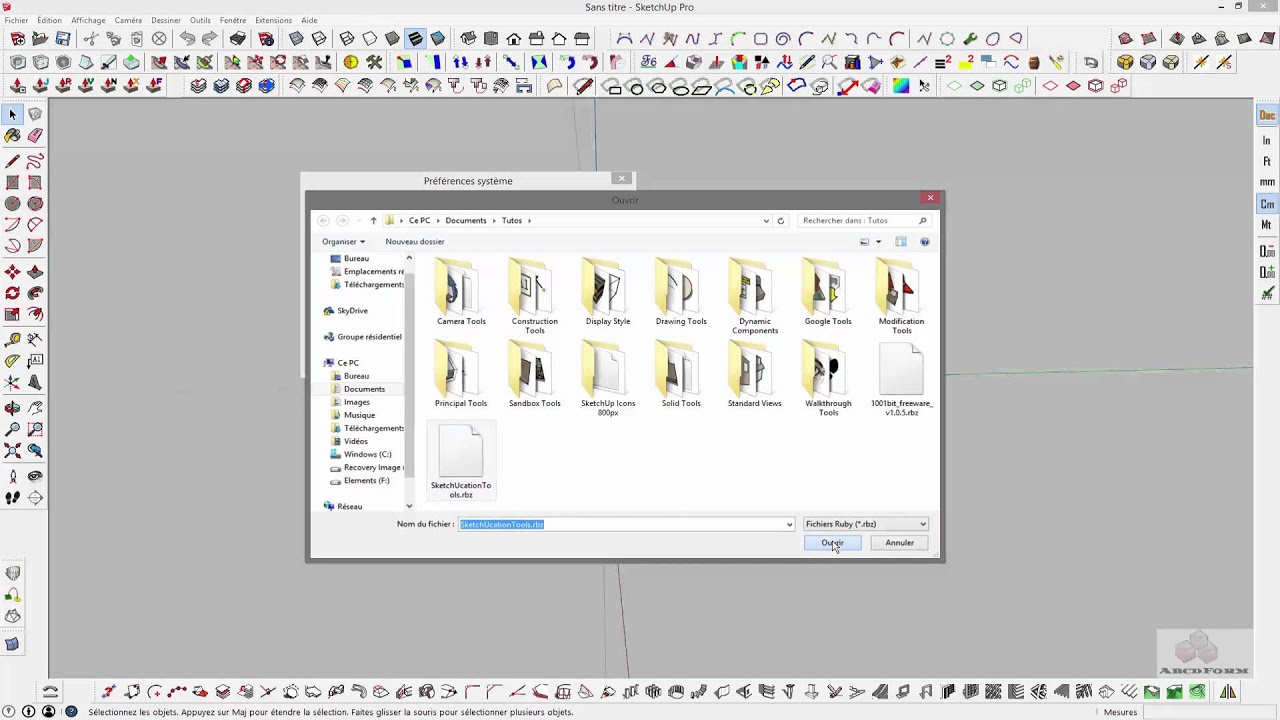Viewport: 1280px width, 720px height.
Task: Pick the Paint Bucket tool
Action: (x=13, y=136)
